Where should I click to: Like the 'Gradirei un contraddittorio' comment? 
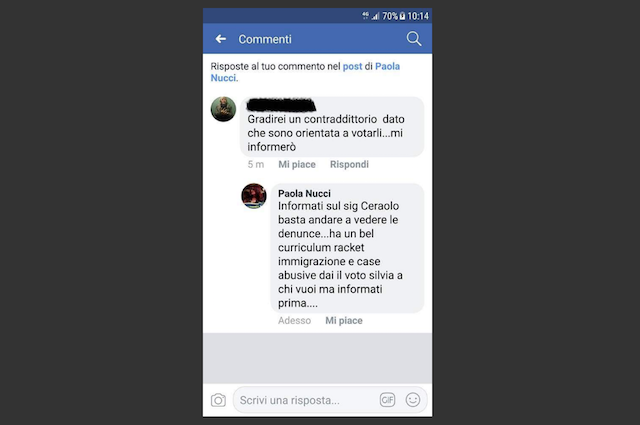click(x=297, y=164)
